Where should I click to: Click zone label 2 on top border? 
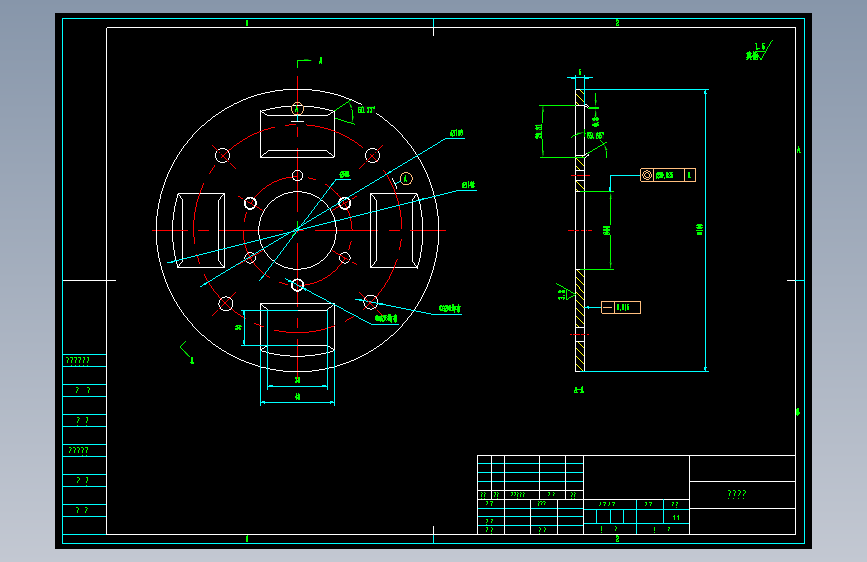(617, 23)
